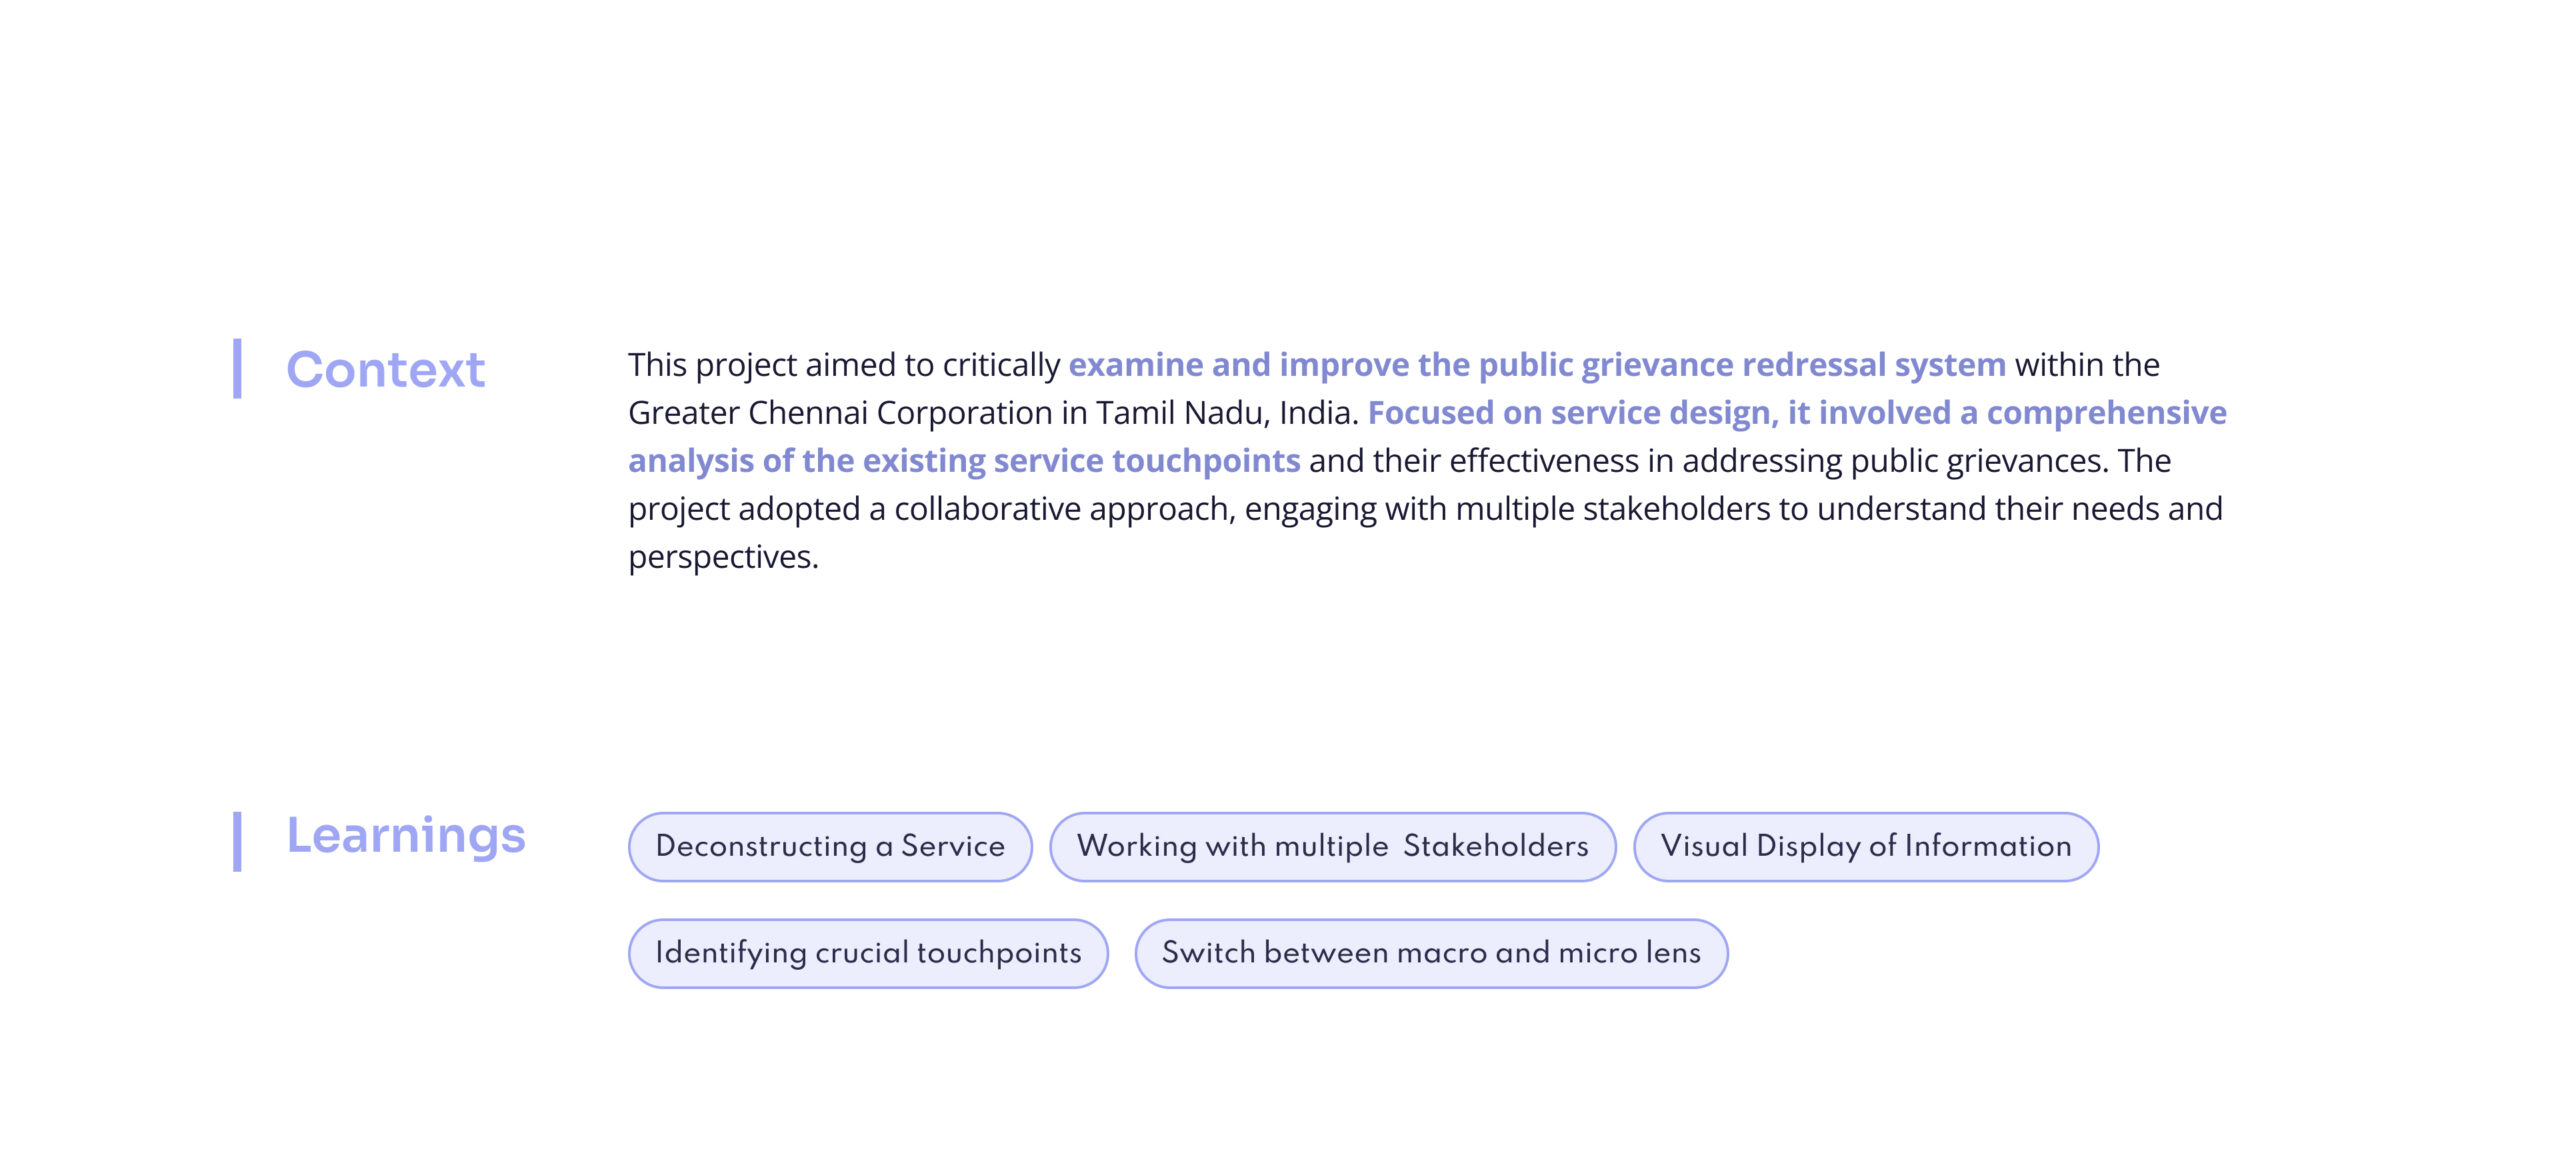Click the final word 'perspectives.' in paragraph
The height and width of the screenshot is (1161, 2560).
[723, 557]
